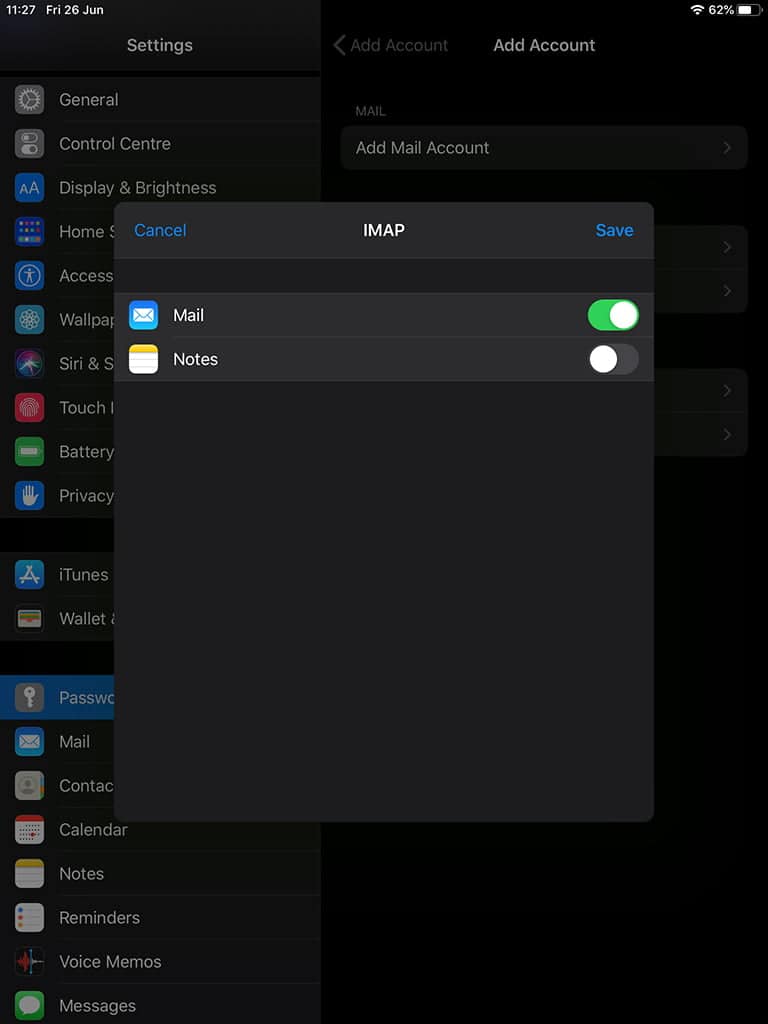This screenshot has height=1024, width=768.
Task: Tap the 62% battery percentage text
Action: [721, 10]
